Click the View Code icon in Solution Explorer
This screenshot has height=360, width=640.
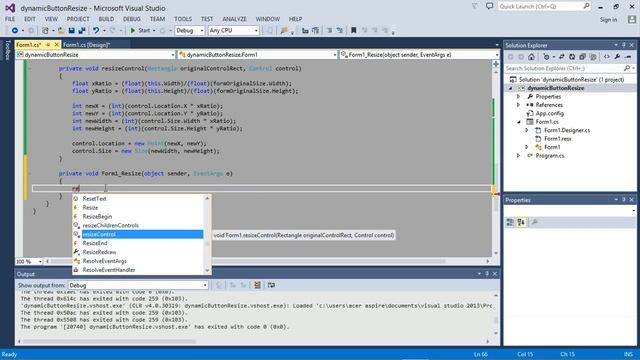click(x=607, y=57)
